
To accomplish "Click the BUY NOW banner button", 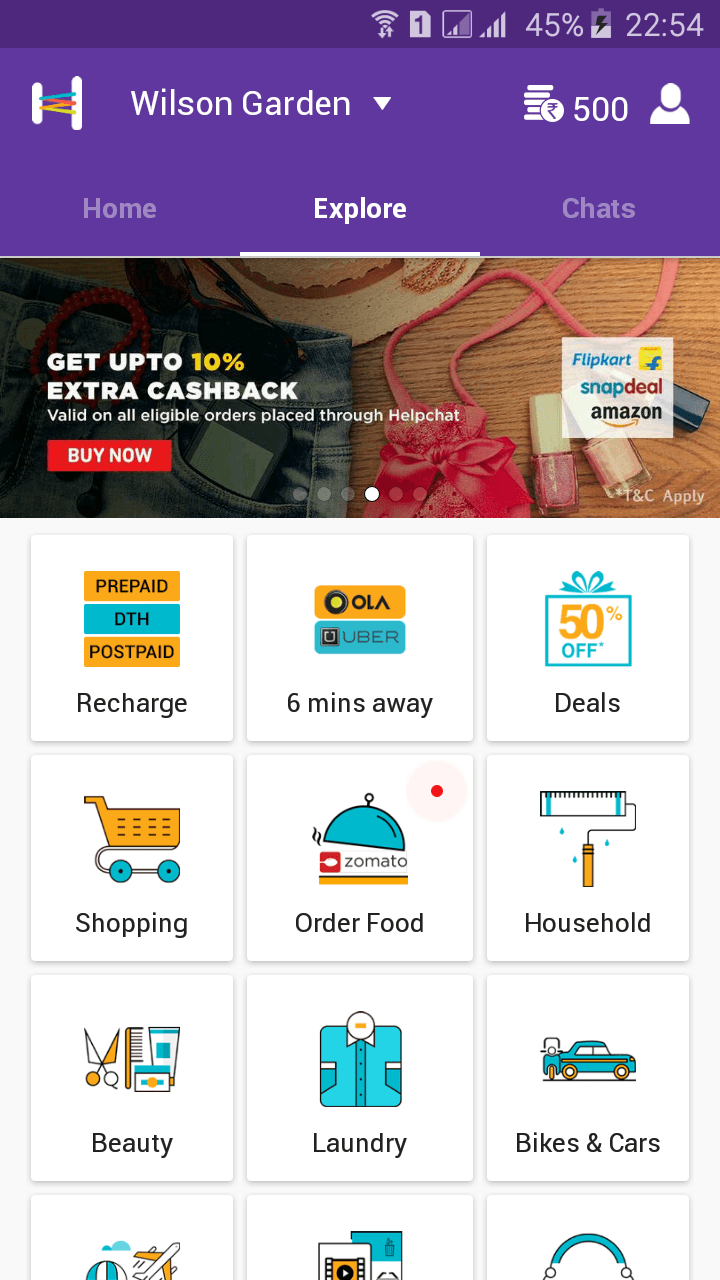I will pyautogui.click(x=110, y=455).
